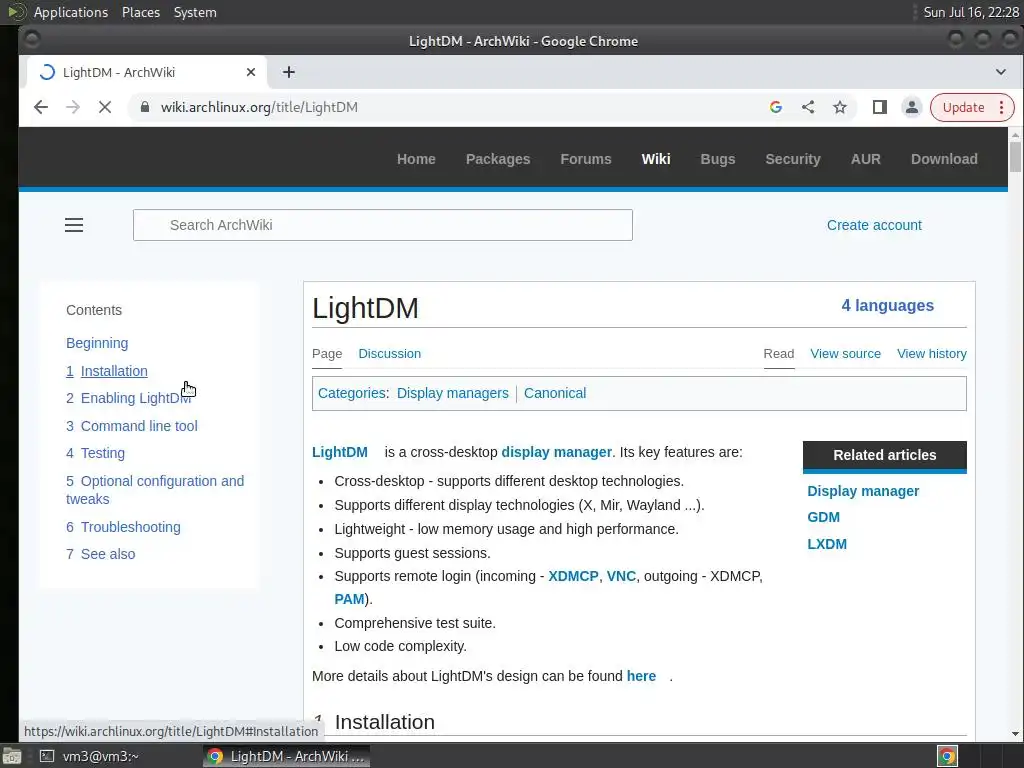Open the System menu
The image size is (1024, 768).
195,12
